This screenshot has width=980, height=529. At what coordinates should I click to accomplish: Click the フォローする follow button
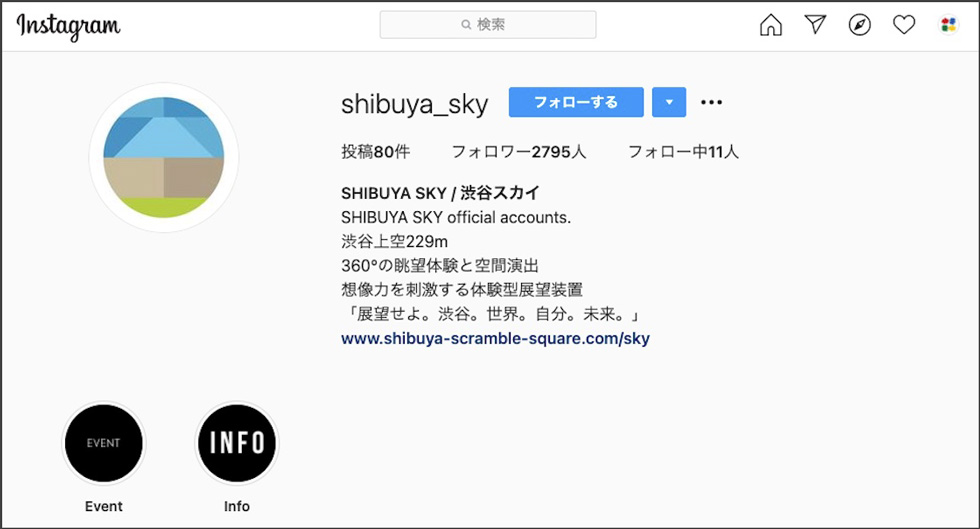pyautogui.click(x=576, y=102)
